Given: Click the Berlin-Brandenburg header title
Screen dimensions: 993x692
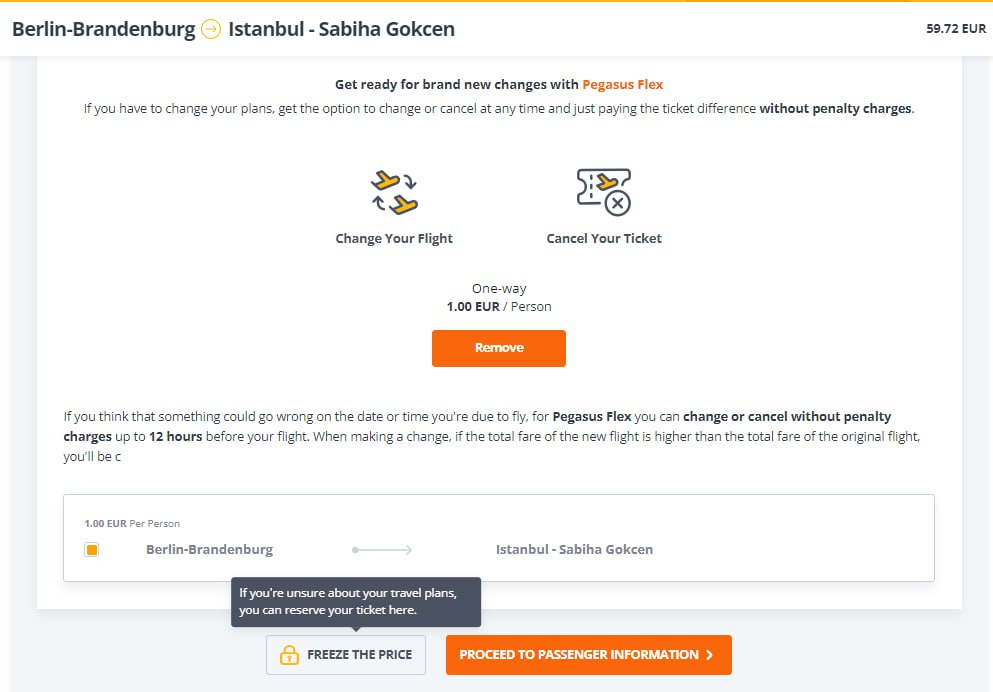Looking at the screenshot, I should [104, 29].
